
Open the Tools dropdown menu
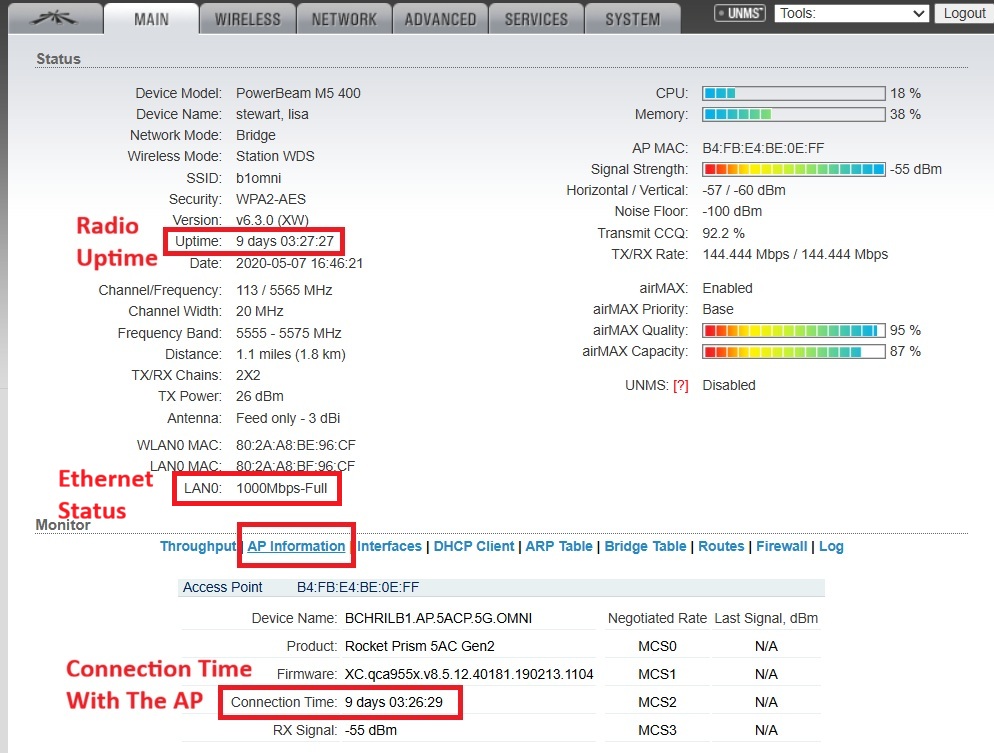(x=852, y=13)
